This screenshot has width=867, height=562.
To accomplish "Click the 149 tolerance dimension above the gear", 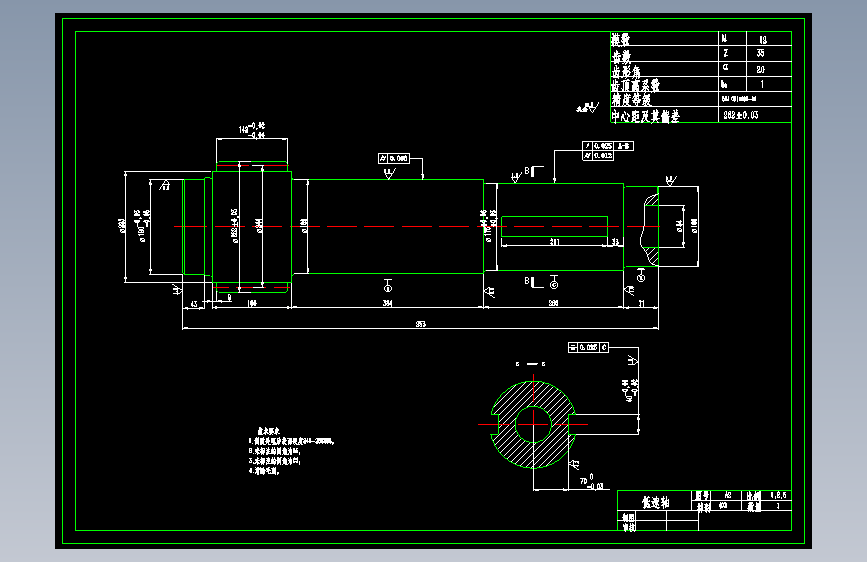I will [252, 130].
